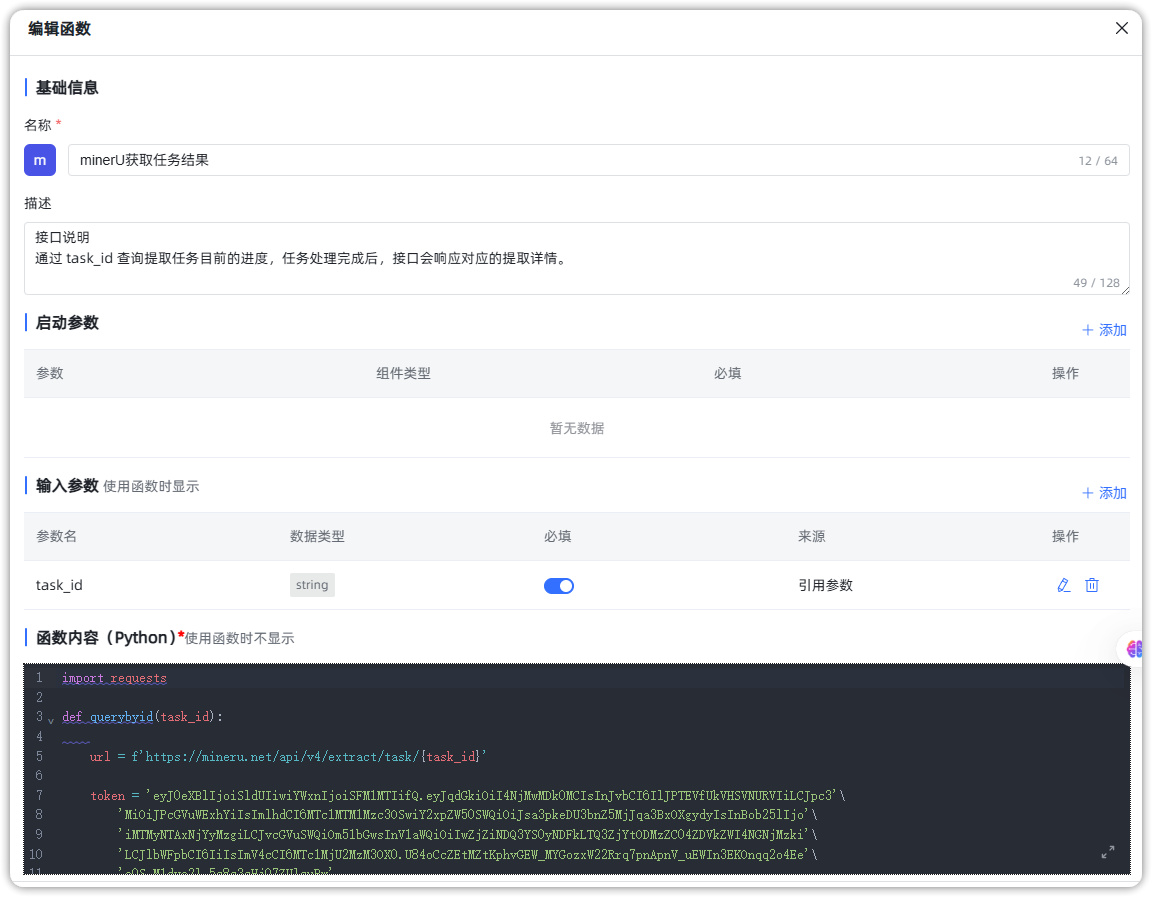Close the 编辑函数 dialog
Image resolution: width=1152 pixels, height=897 pixels.
click(1121, 28)
